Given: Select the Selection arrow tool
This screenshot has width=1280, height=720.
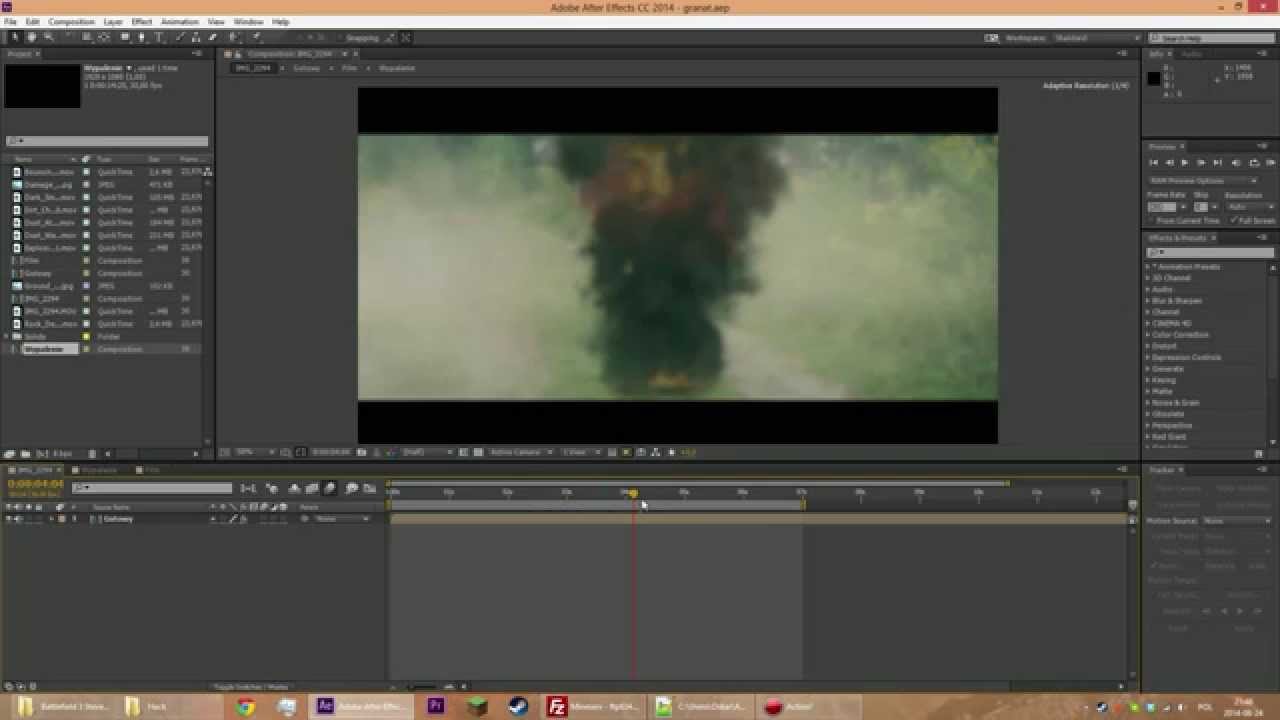Looking at the screenshot, I should pos(15,37).
